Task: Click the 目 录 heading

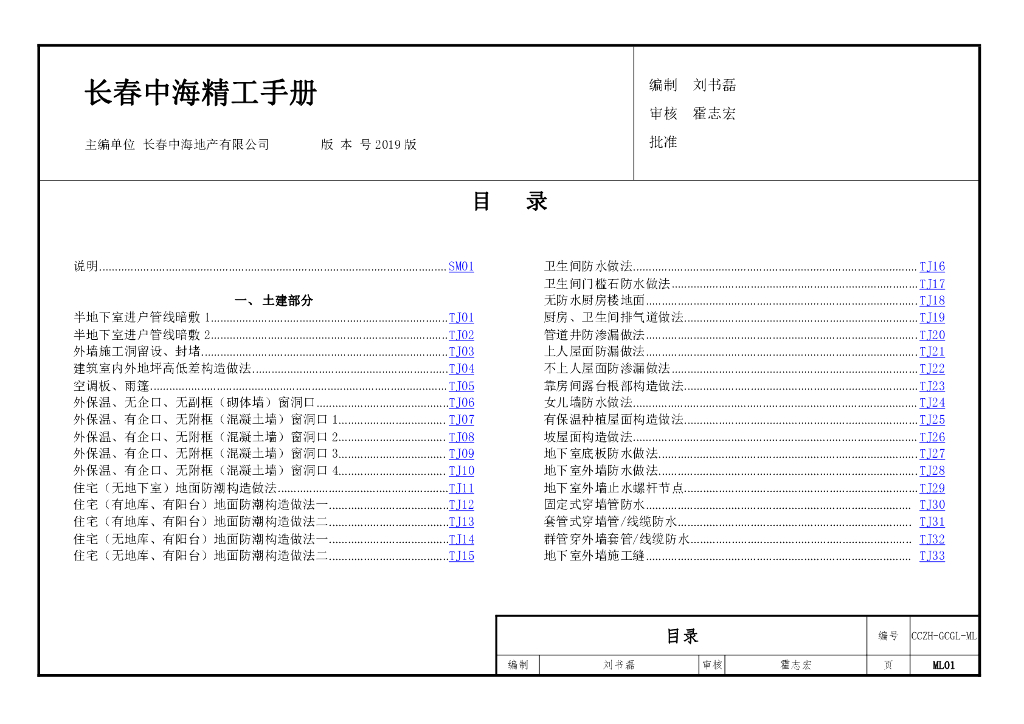Action: pyautogui.click(x=510, y=201)
